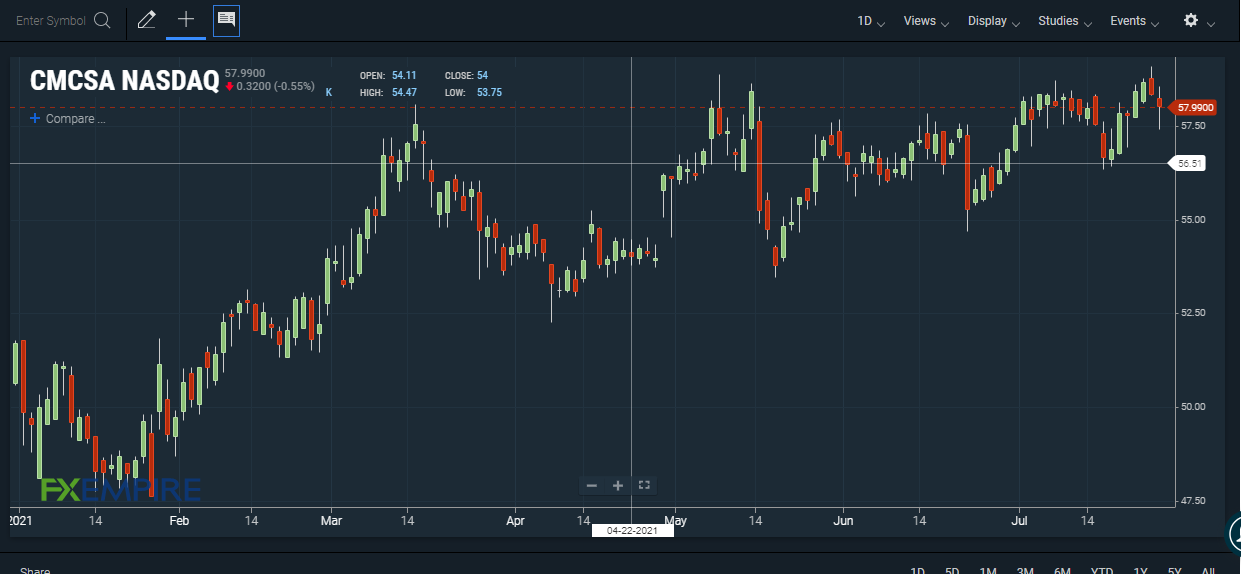This screenshot has height=574, width=1241.
Task: Click the 57.50 price axis label
Action: tap(1192, 126)
